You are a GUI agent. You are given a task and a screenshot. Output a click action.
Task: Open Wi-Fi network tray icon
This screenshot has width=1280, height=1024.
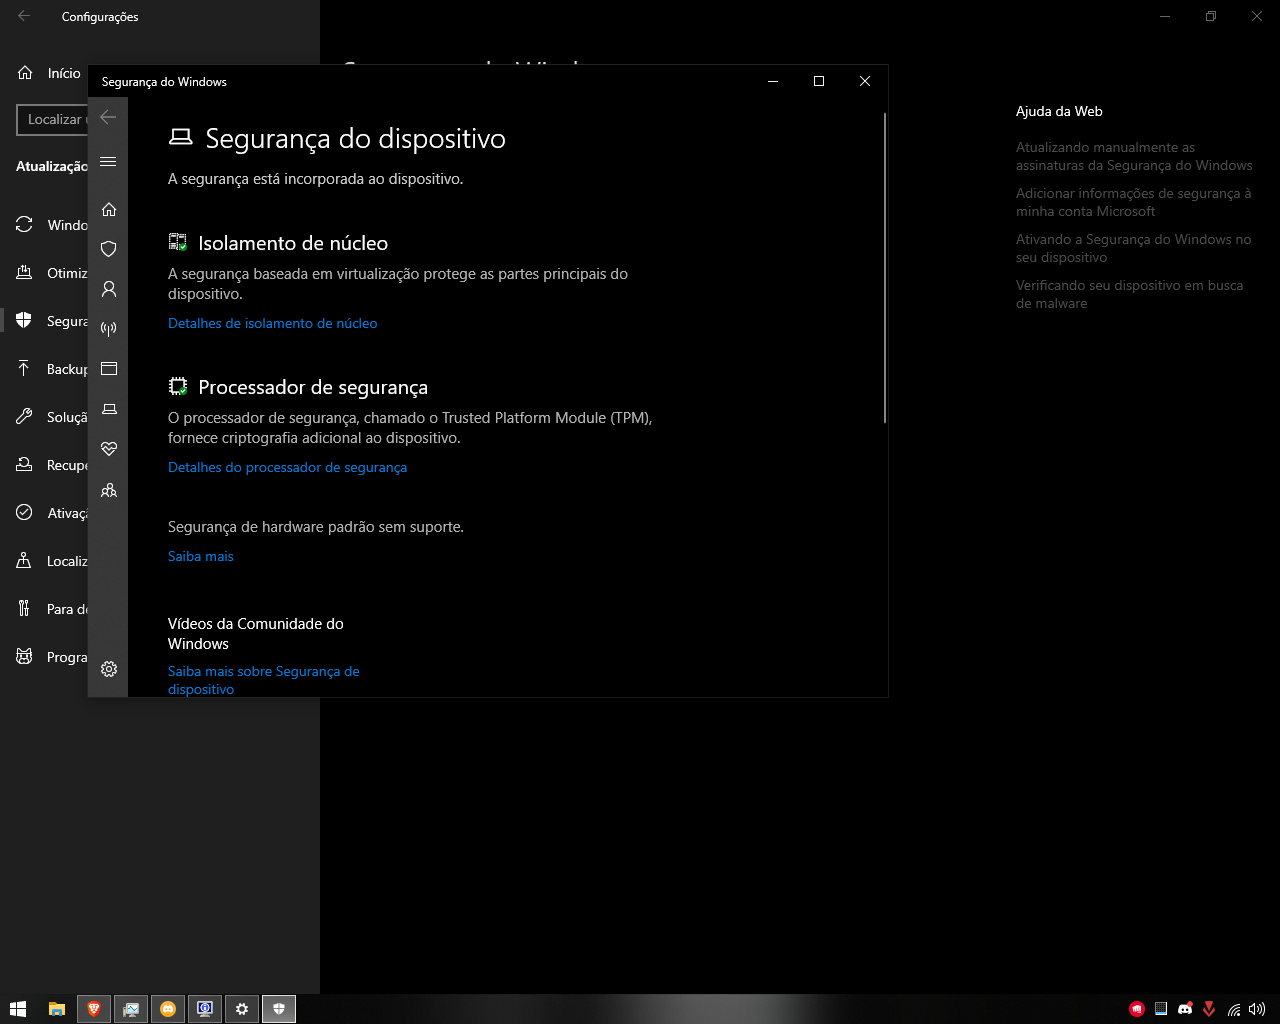coord(1235,1009)
